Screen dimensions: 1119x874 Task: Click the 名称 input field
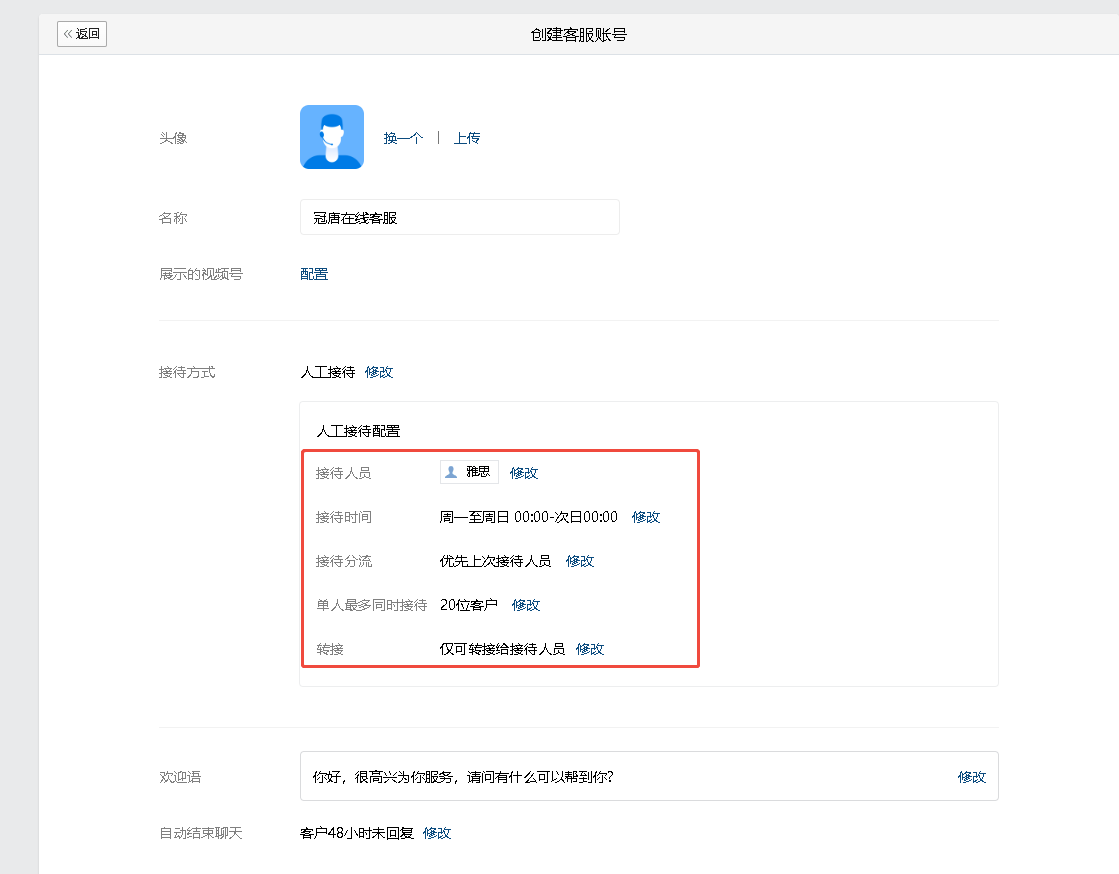[x=460, y=217]
